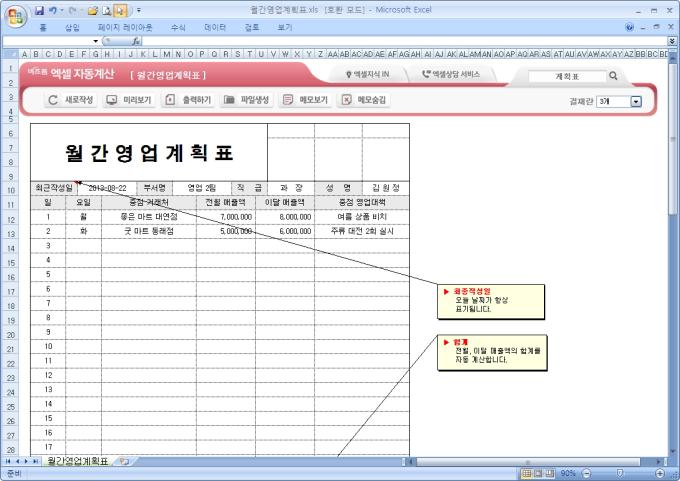Select row 12 header
The width and height of the screenshot is (680, 481).
(x=10, y=219)
